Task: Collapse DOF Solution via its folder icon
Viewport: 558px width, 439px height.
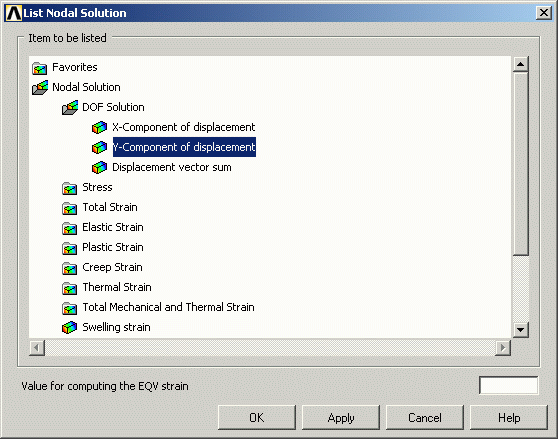Action: click(x=70, y=107)
